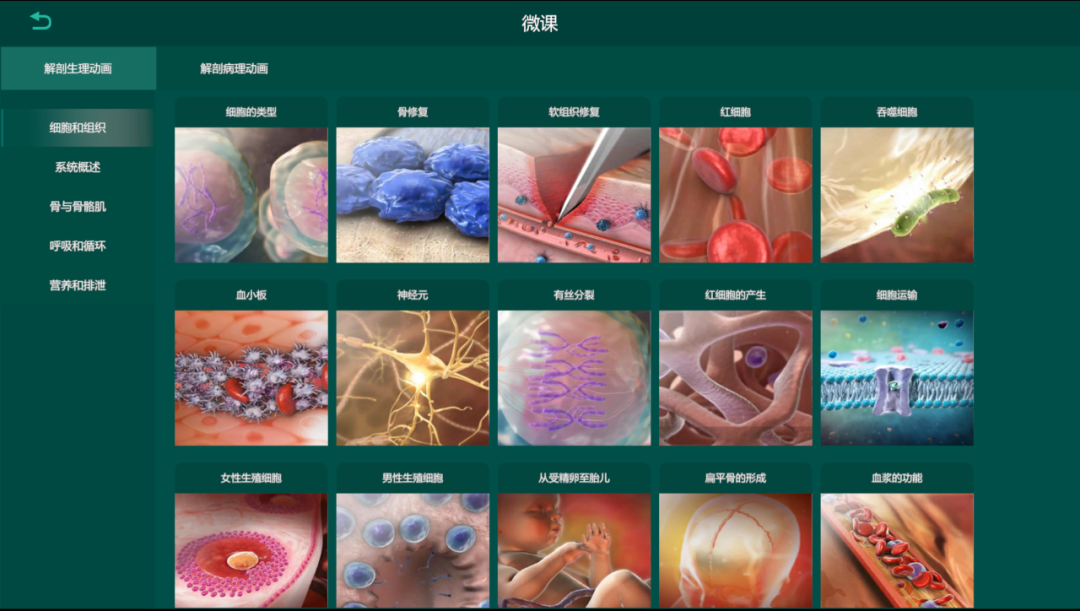This screenshot has width=1080, height=611.
Task: Click the 扁平骨的形成 skull thumbnail
Action: (x=736, y=550)
